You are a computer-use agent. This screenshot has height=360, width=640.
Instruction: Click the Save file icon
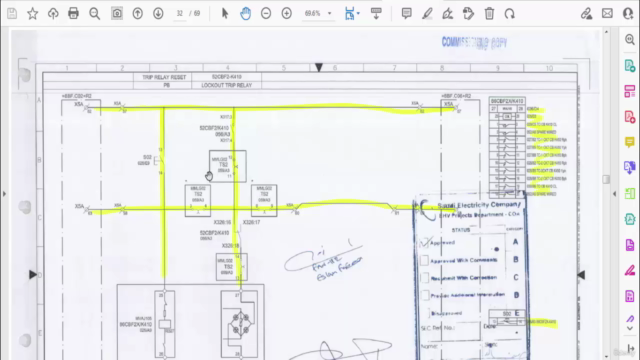[x=12, y=13]
